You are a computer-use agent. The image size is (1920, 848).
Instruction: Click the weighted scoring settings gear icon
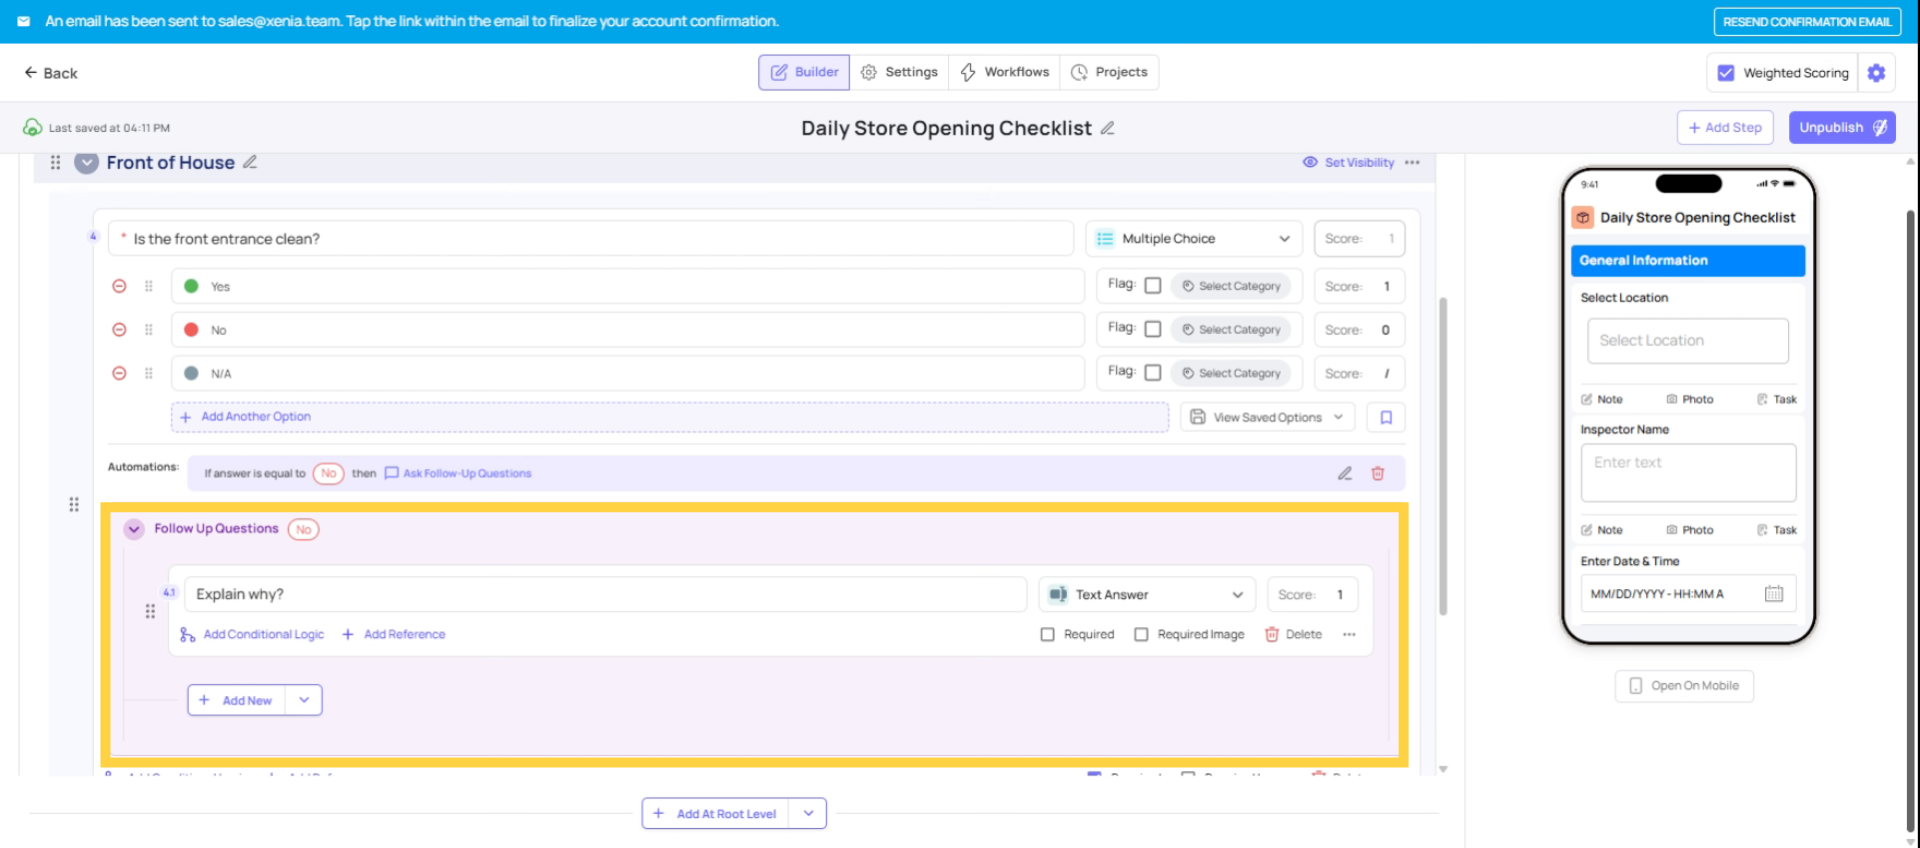(1876, 73)
